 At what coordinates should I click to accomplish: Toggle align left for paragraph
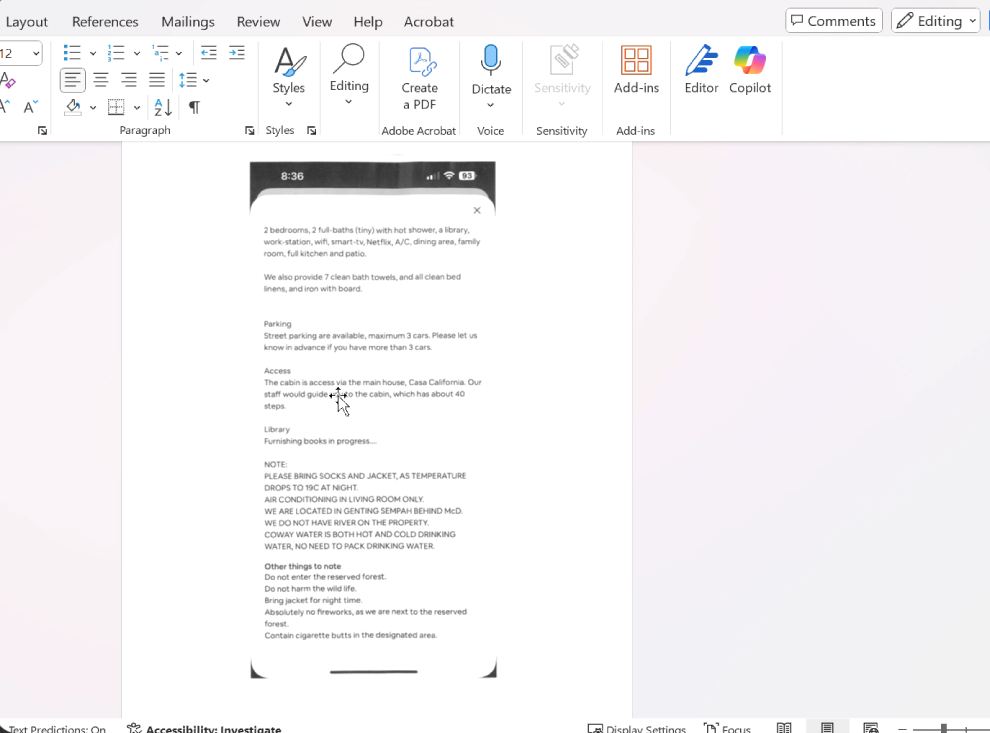point(73,80)
